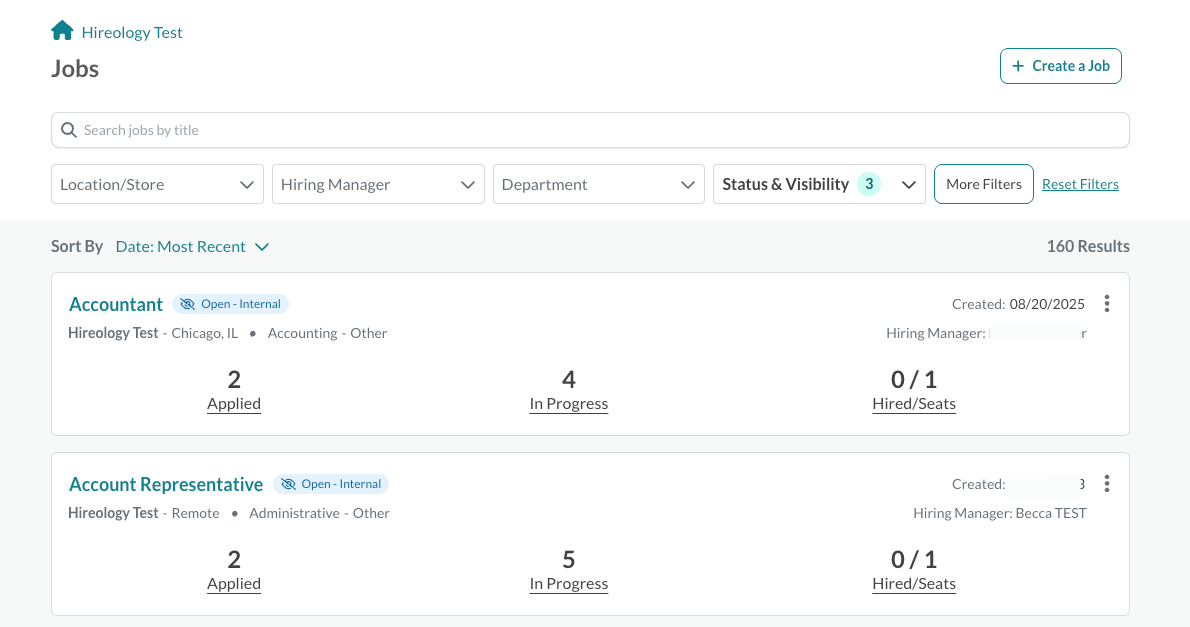The image size is (1190, 627).
Task: Click the Created: 08/20/2025 date text
Action: pos(1018,304)
